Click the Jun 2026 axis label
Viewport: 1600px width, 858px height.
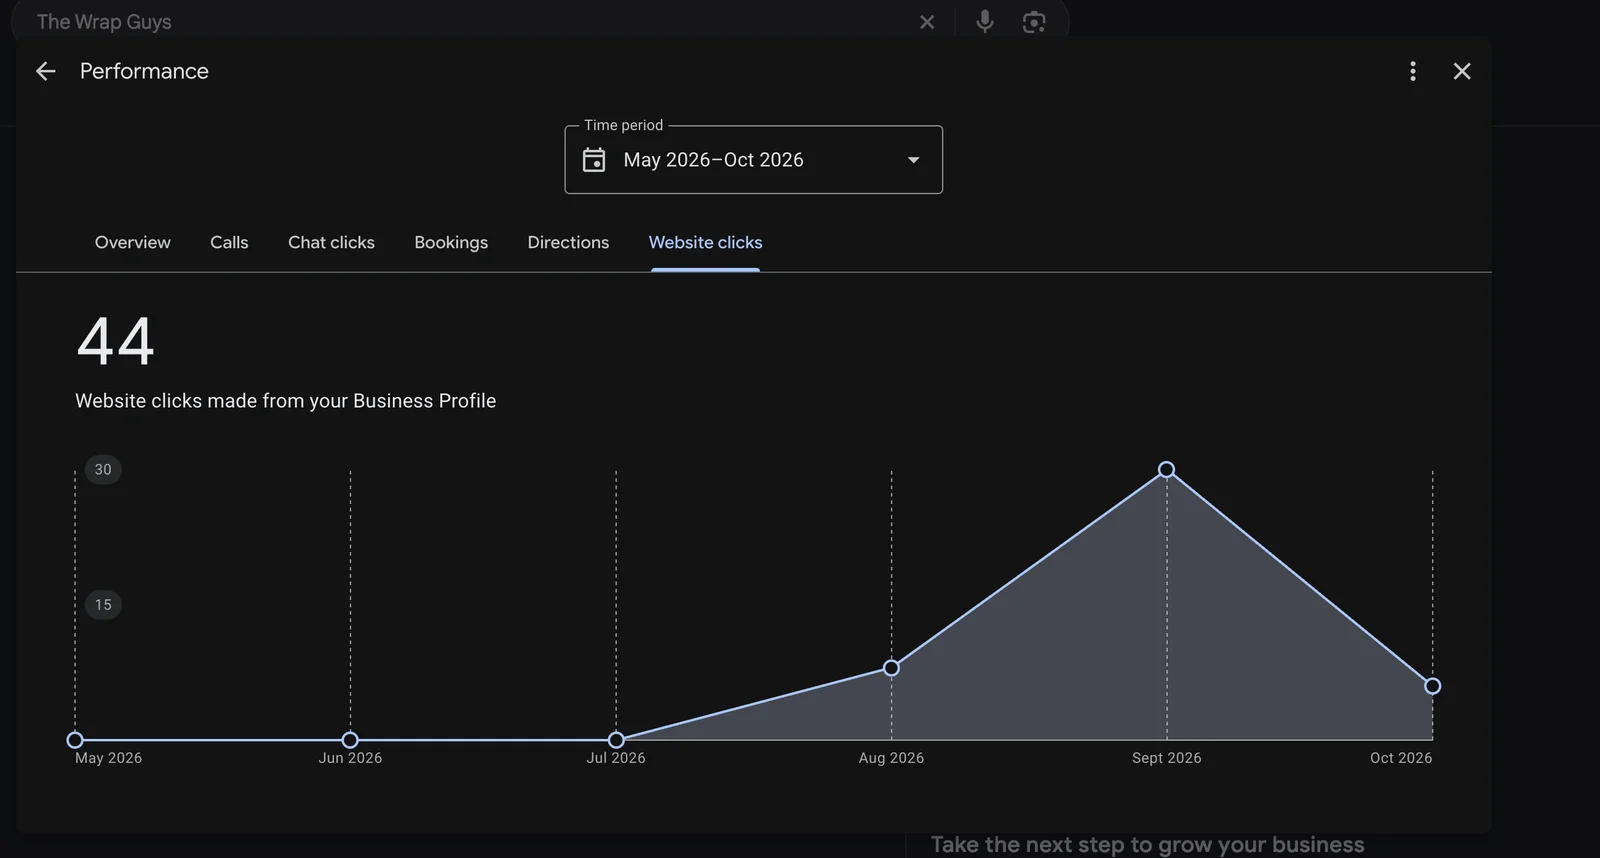350,758
